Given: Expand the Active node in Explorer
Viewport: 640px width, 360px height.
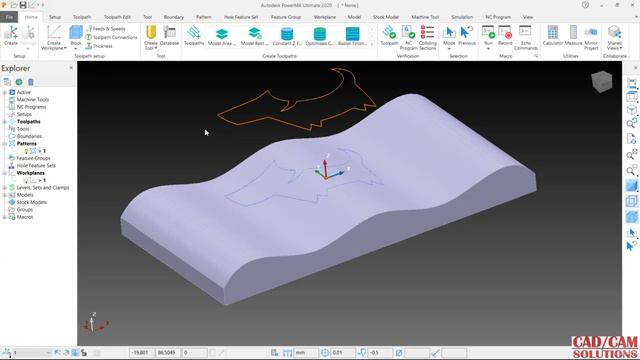Looking at the screenshot, I should pos(4,92).
